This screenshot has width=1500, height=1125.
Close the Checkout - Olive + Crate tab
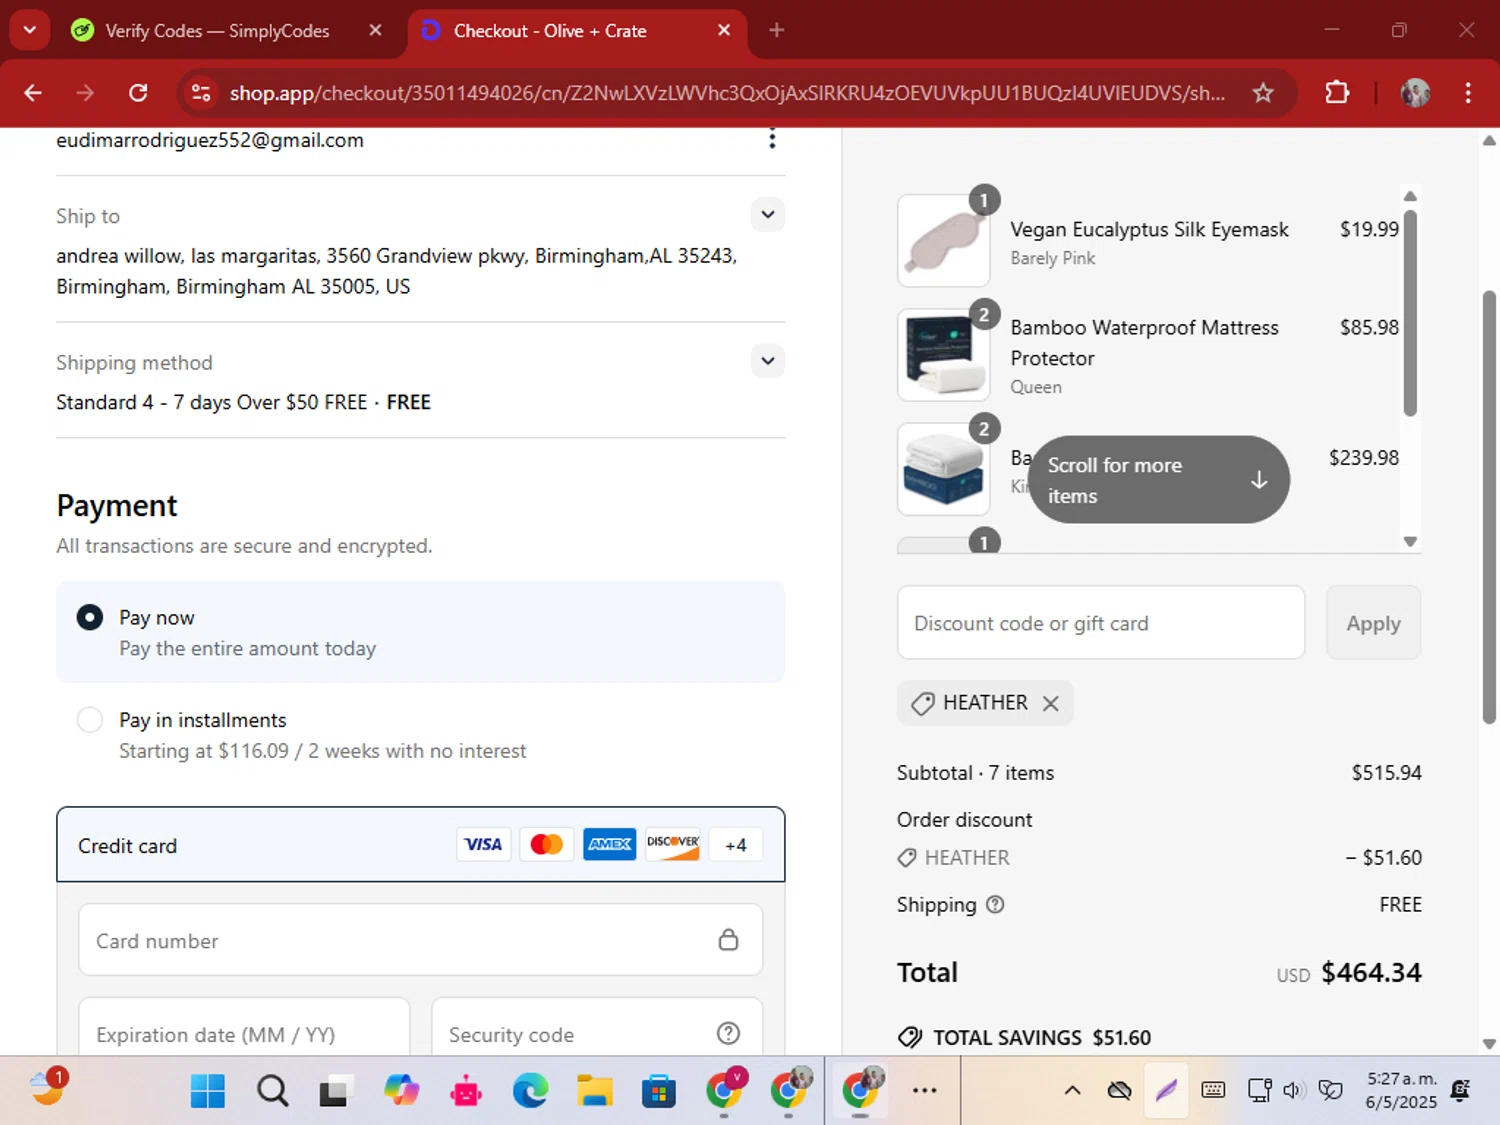[x=724, y=31]
